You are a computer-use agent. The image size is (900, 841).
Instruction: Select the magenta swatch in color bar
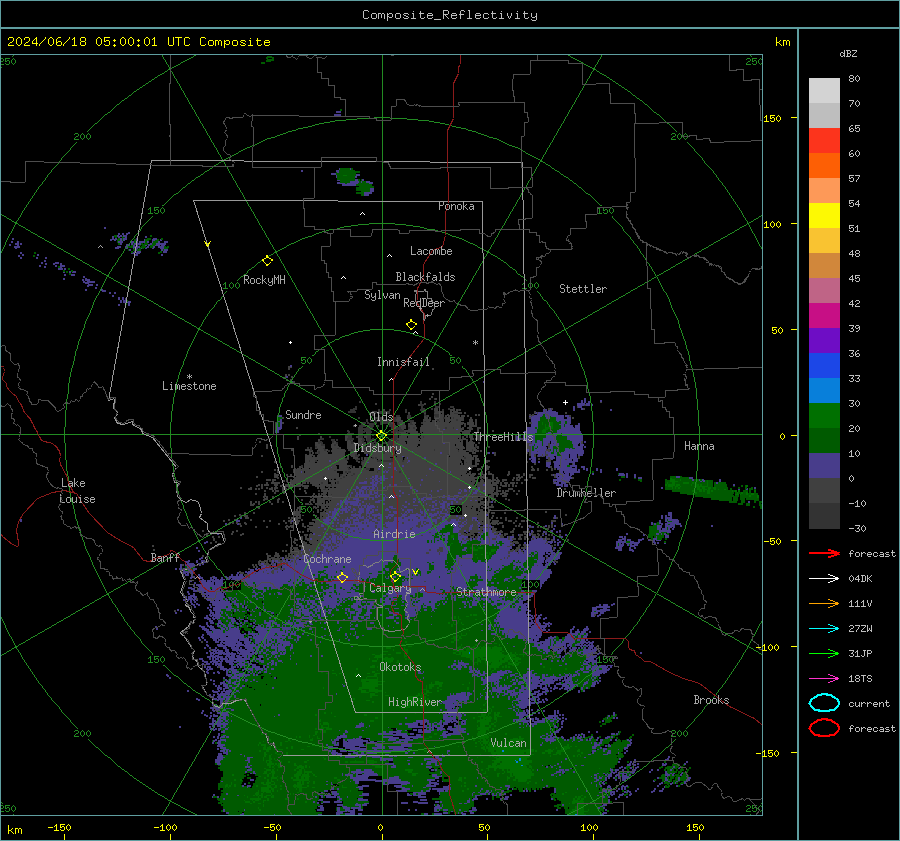(x=824, y=316)
